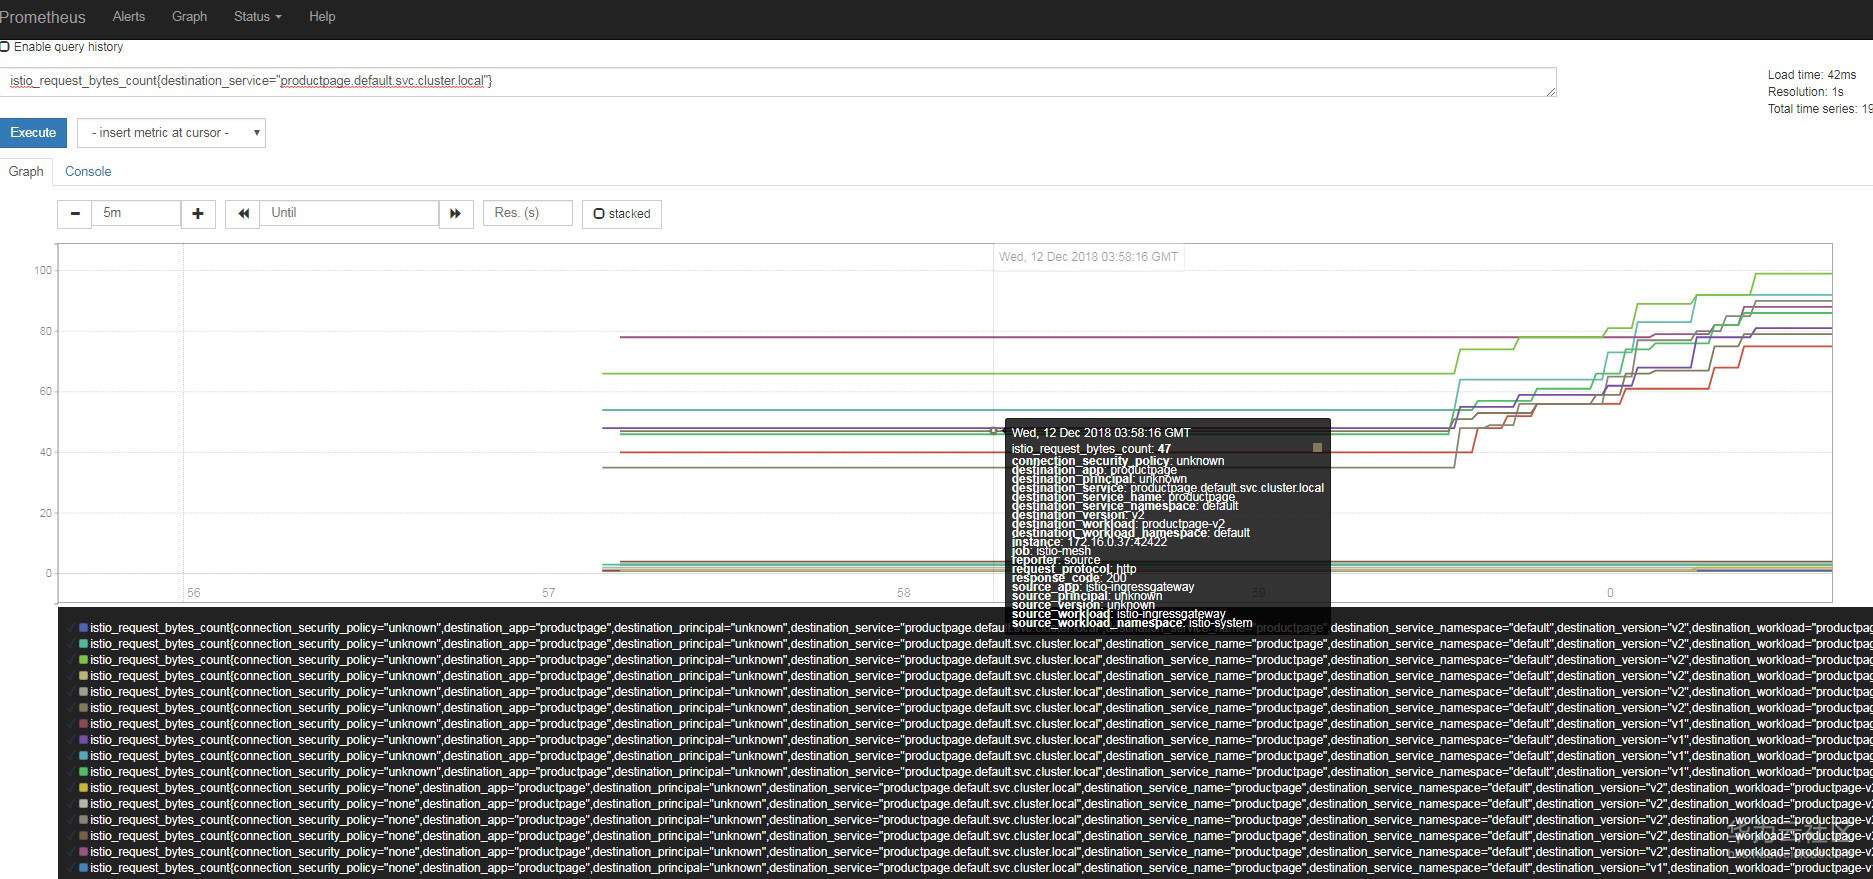1873x879 pixels.
Task: Click the tooltip value istio_request_bytes_count: 47
Action: (x=1091, y=449)
